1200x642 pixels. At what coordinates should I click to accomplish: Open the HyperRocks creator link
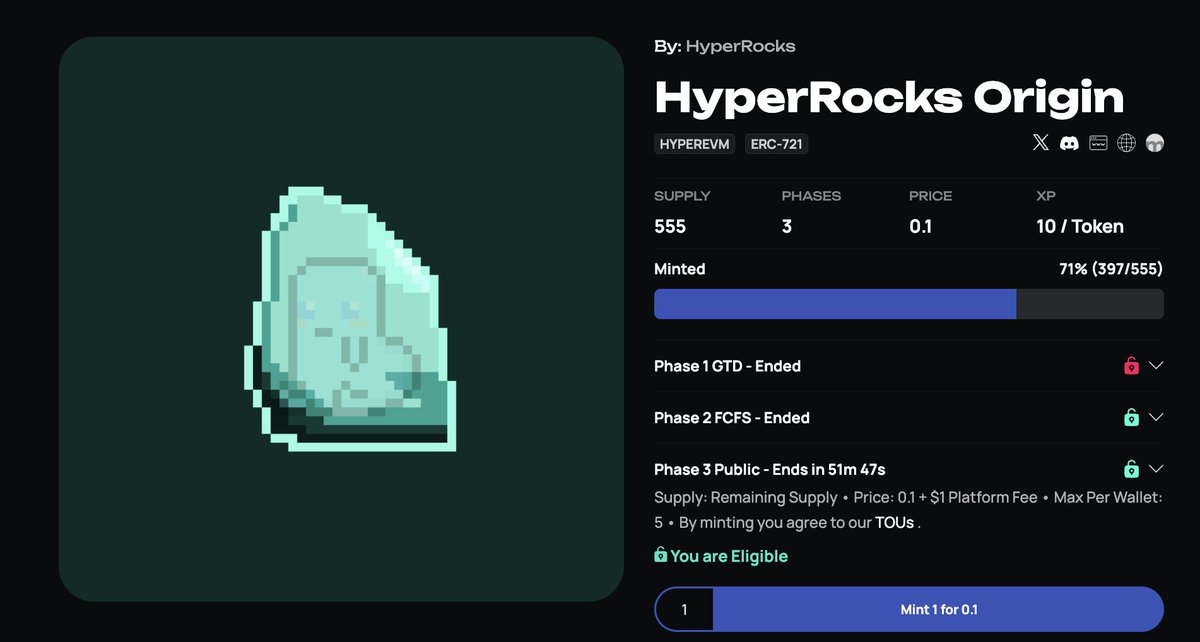pyautogui.click(x=741, y=46)
